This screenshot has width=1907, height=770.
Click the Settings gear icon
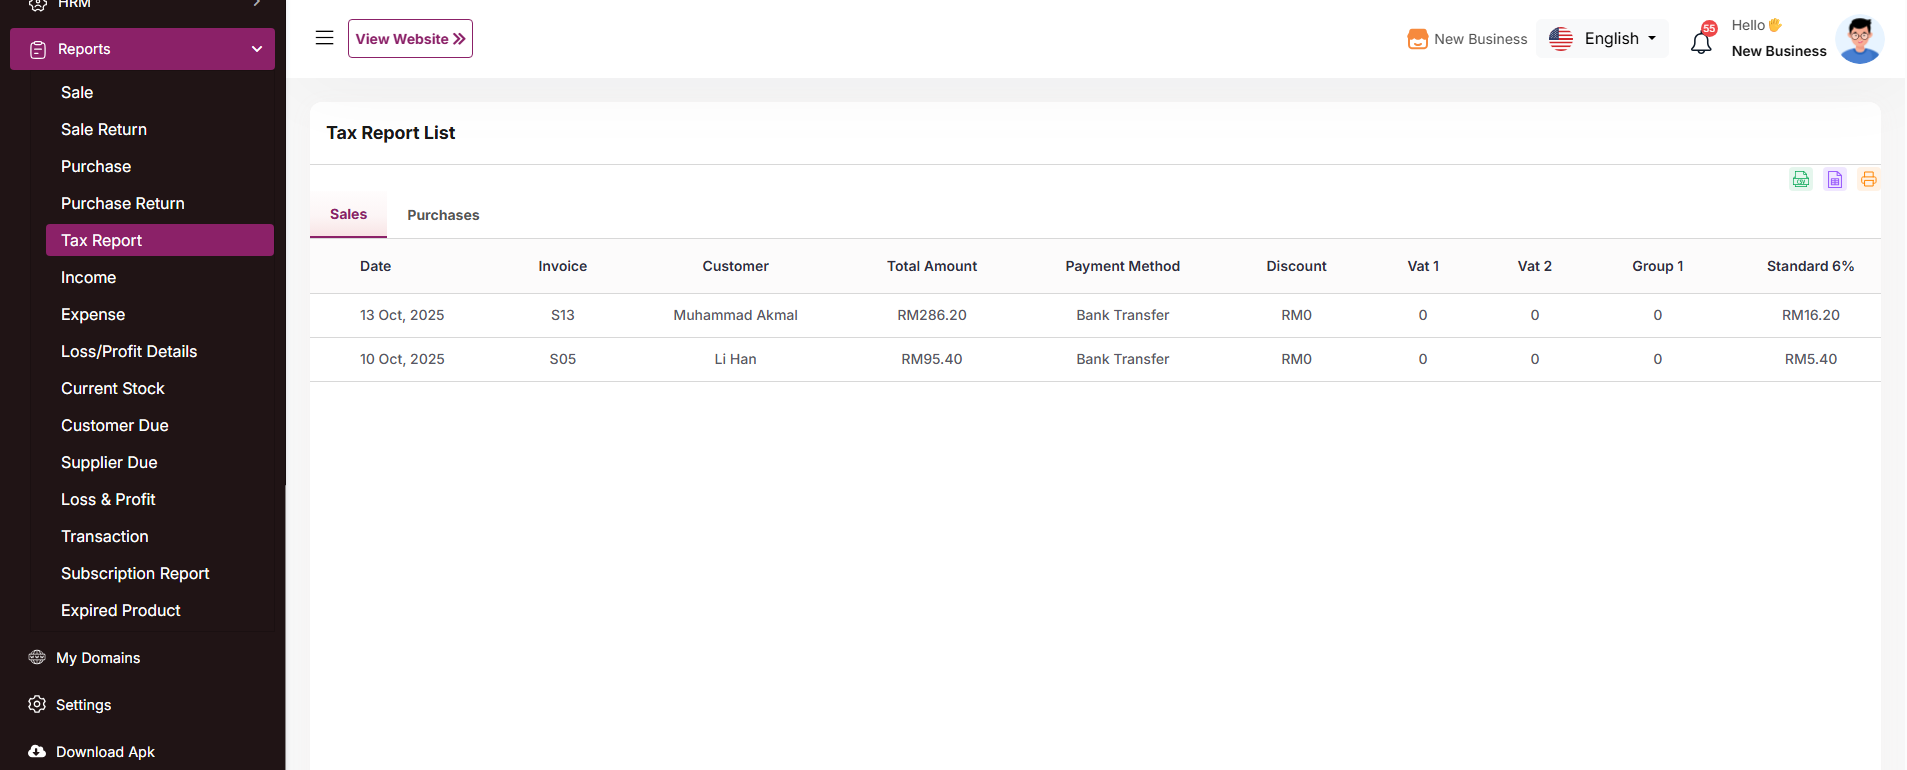point(37,705)
